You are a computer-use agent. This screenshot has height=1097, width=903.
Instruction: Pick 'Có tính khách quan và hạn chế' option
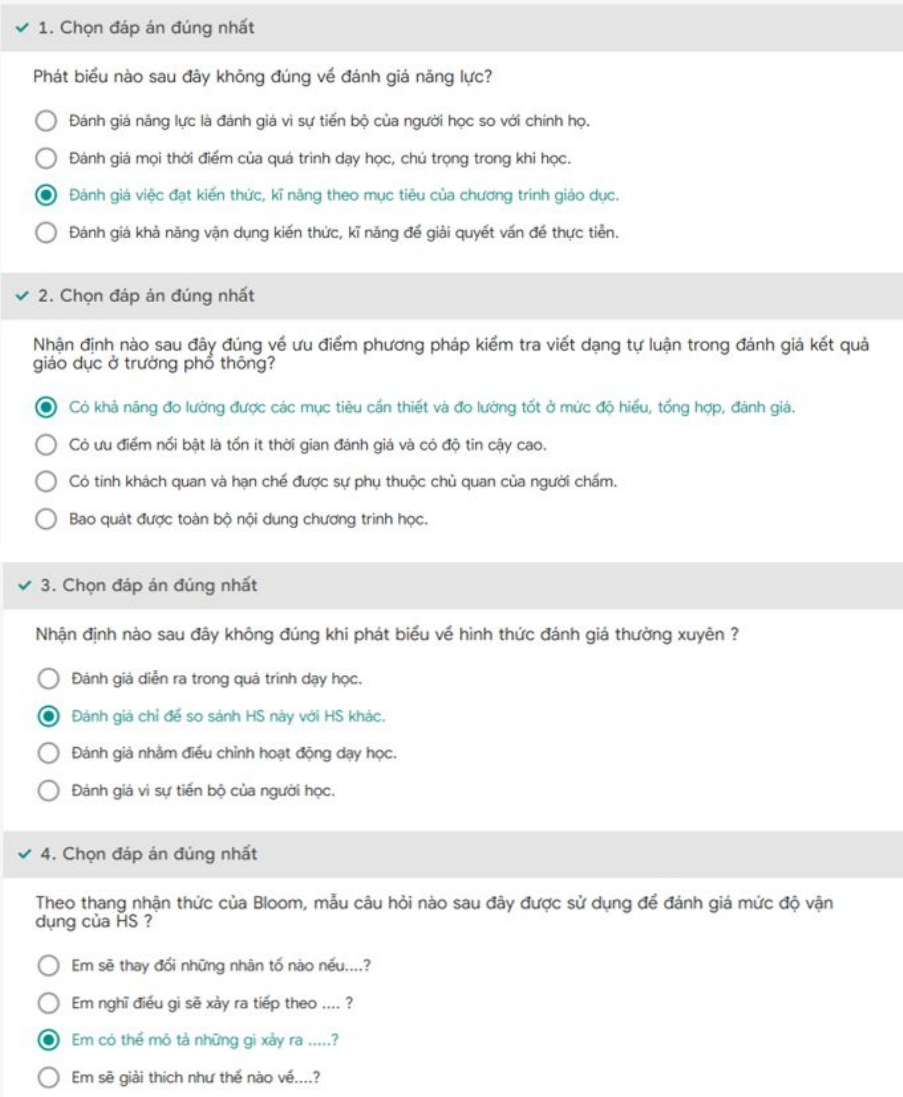tap(45, 482)
